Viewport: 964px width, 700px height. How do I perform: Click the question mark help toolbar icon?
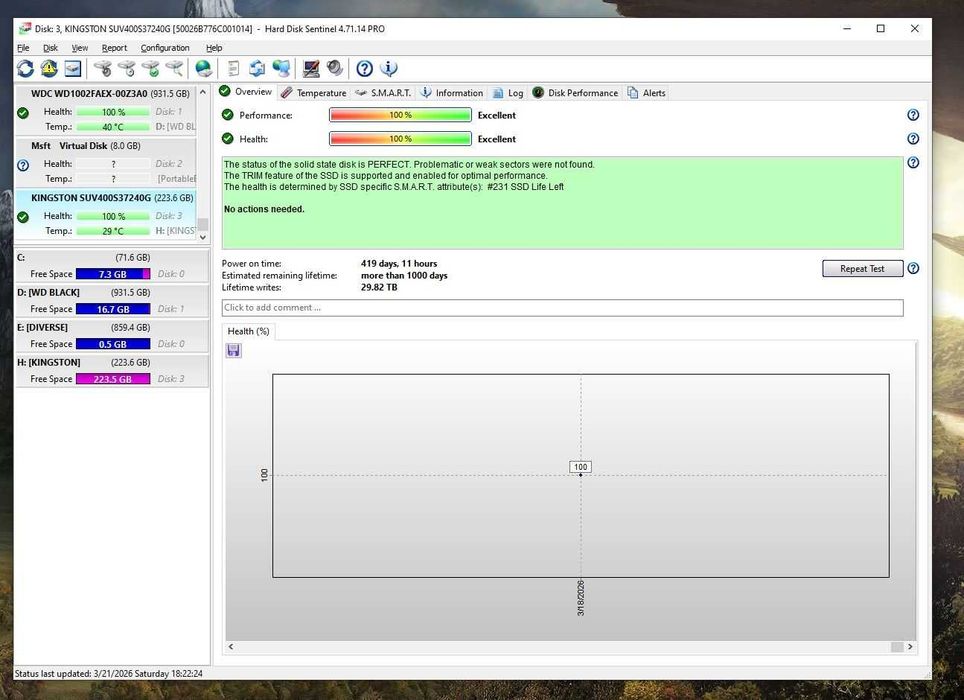(x=365, y=68)
